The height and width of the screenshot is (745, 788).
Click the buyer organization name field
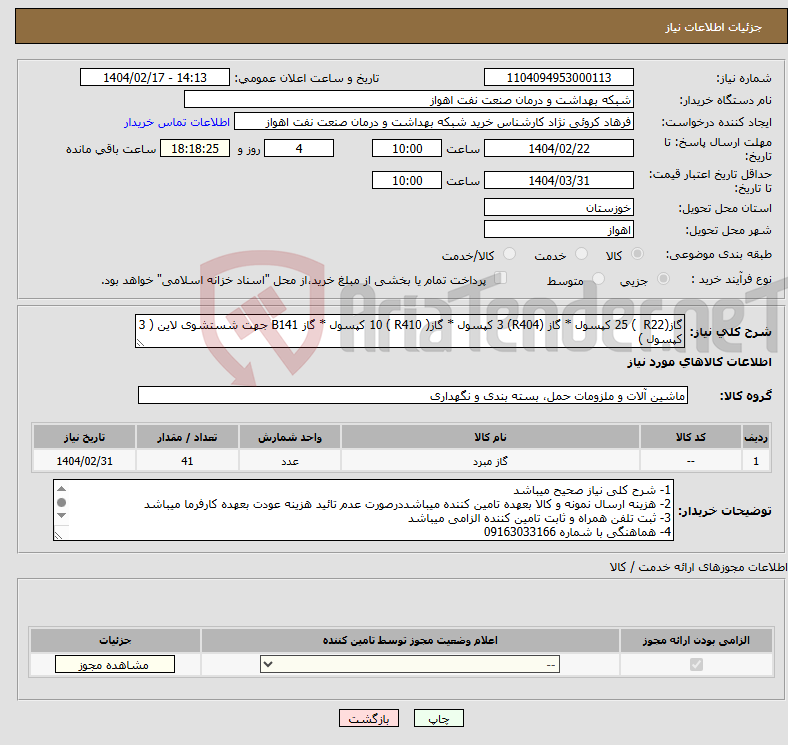409,100
